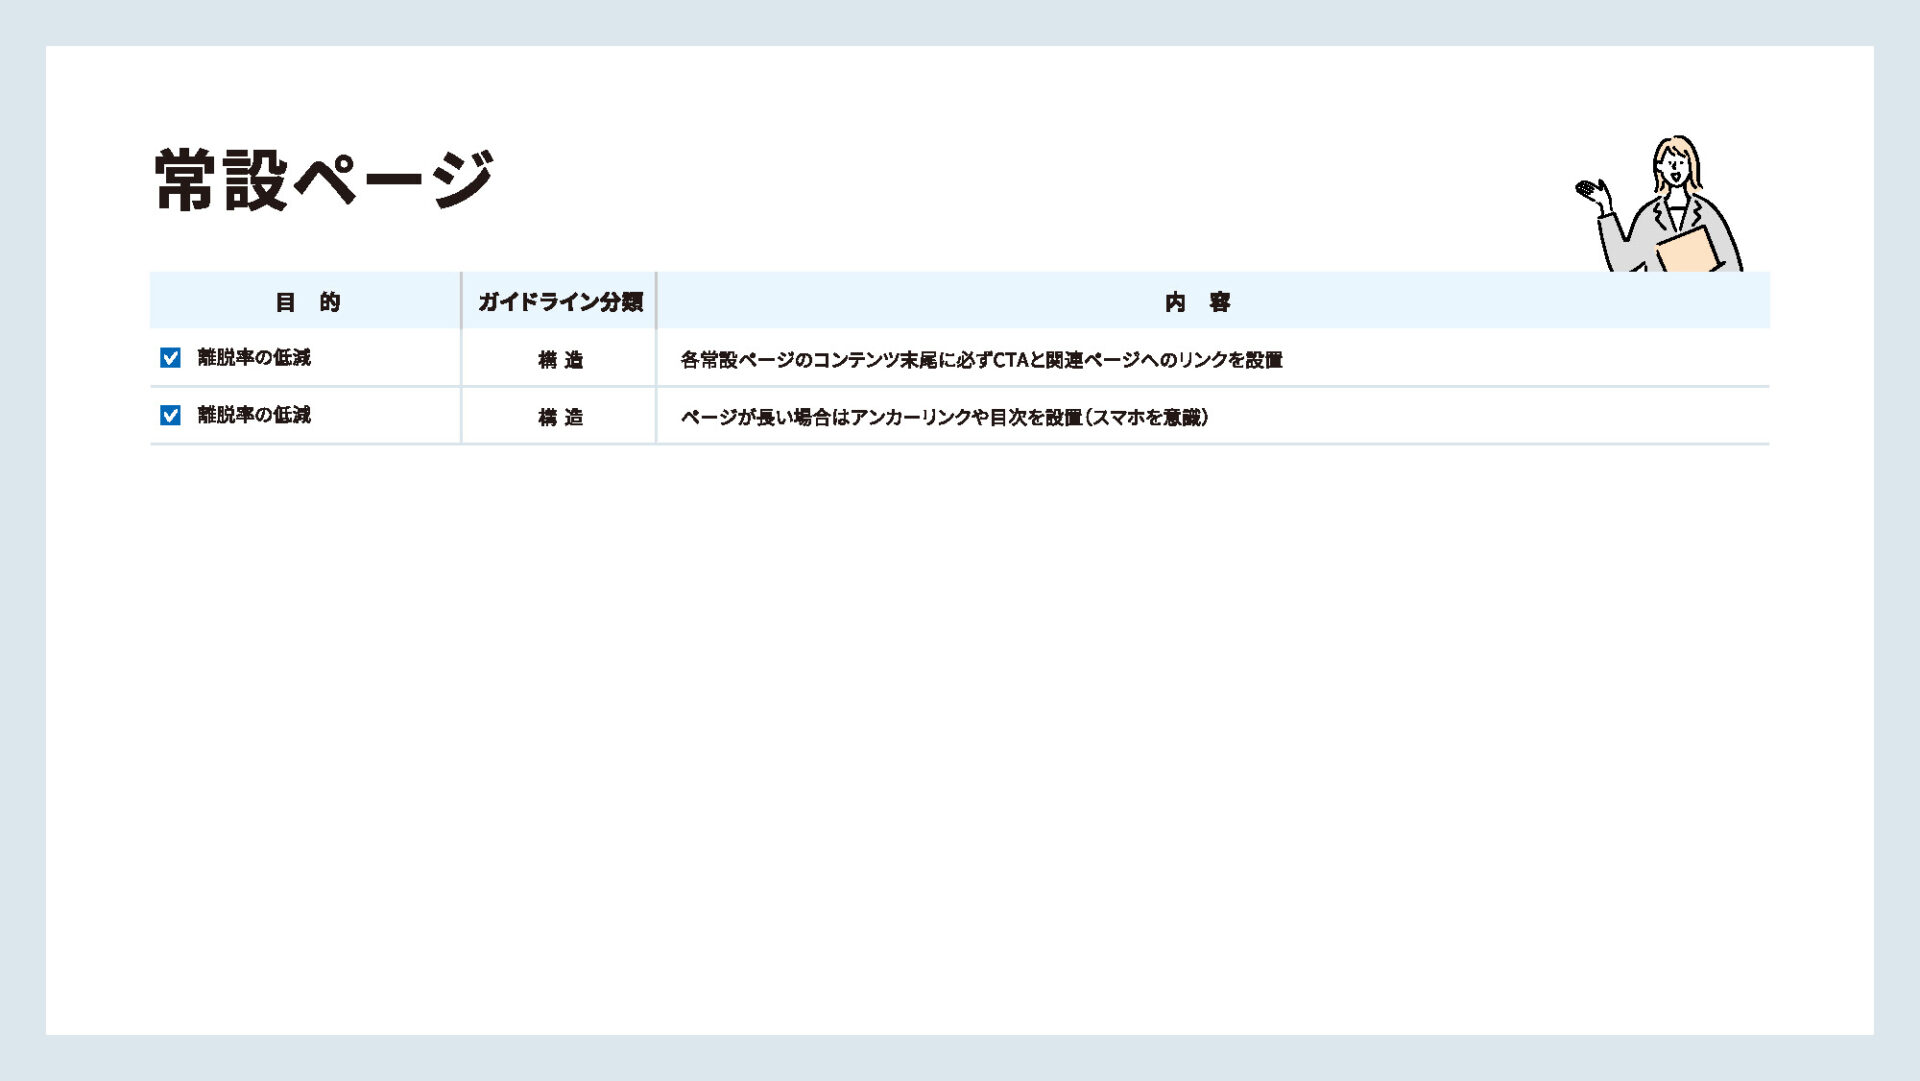Select the first row's 離脱率の低減 label
1920x1081 pixels.
click(x=254, y=358)
